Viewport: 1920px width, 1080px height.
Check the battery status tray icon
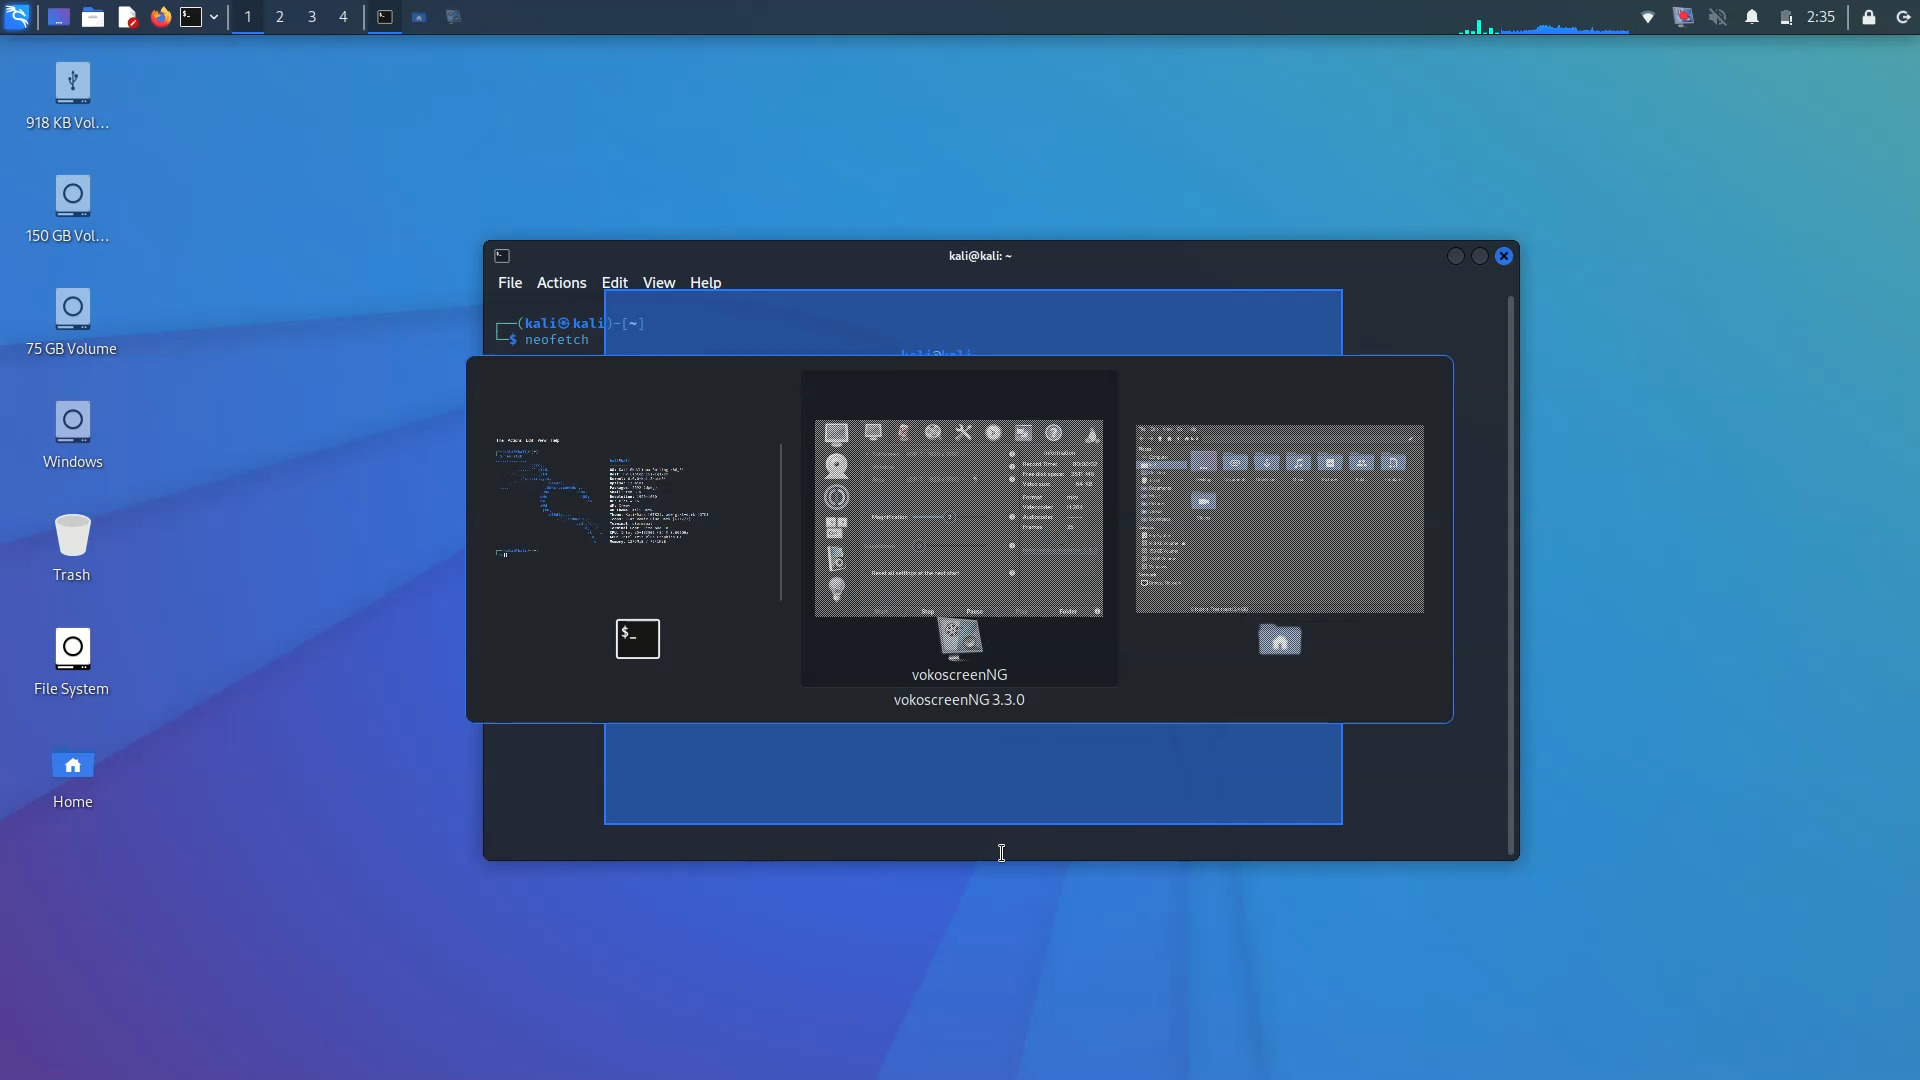[x=1787, y=16]
